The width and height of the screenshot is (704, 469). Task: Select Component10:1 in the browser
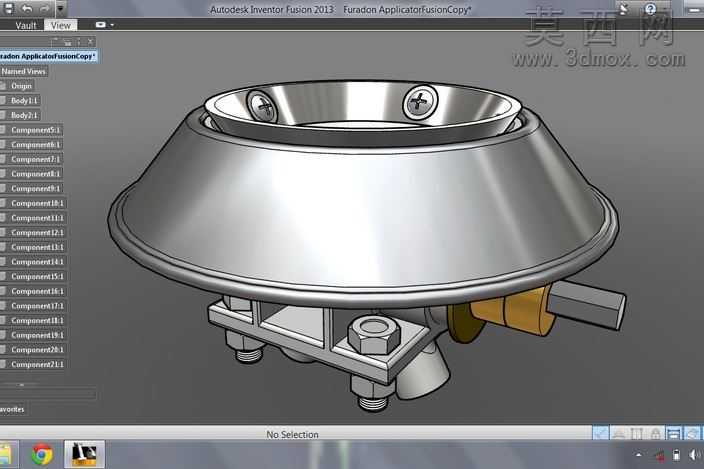pyautogui.click(x=38, y=203)
